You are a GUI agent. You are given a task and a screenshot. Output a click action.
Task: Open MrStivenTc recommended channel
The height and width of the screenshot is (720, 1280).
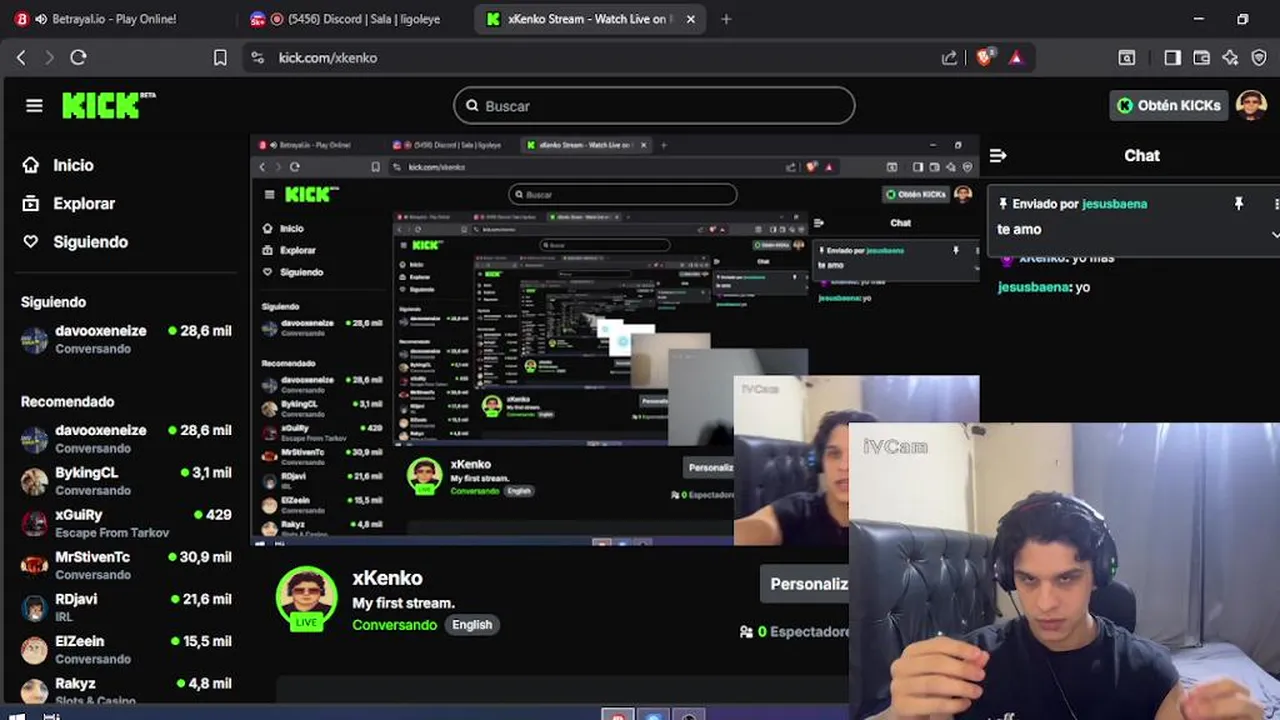click(x=126, y=565)
